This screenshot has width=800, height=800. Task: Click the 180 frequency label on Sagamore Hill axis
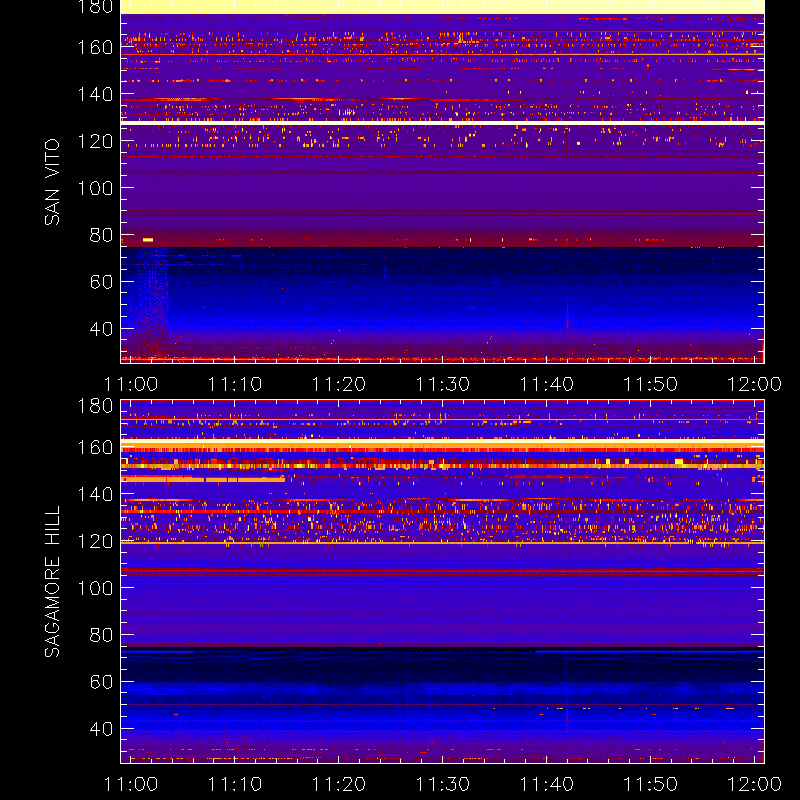click(95, 406)
